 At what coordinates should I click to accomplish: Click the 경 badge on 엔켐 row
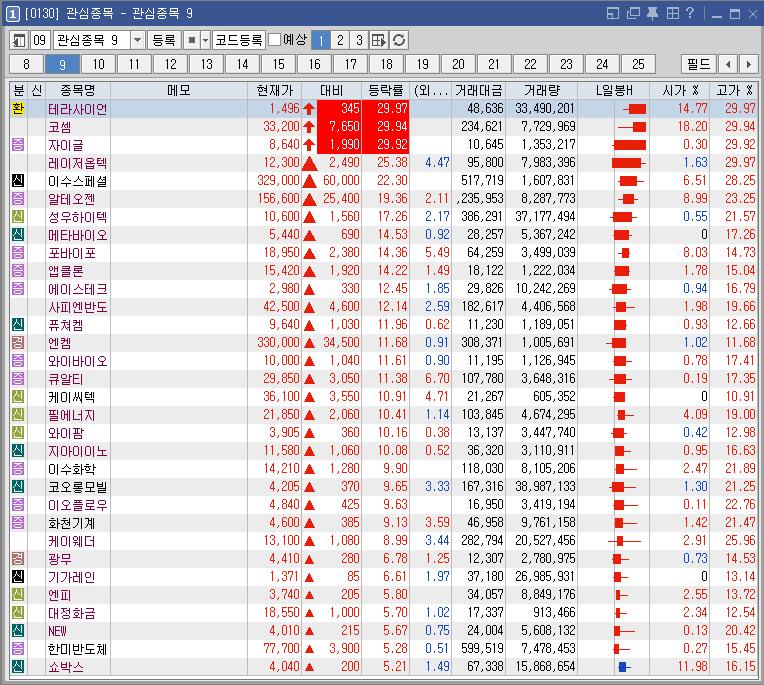[x=18, y=342]
